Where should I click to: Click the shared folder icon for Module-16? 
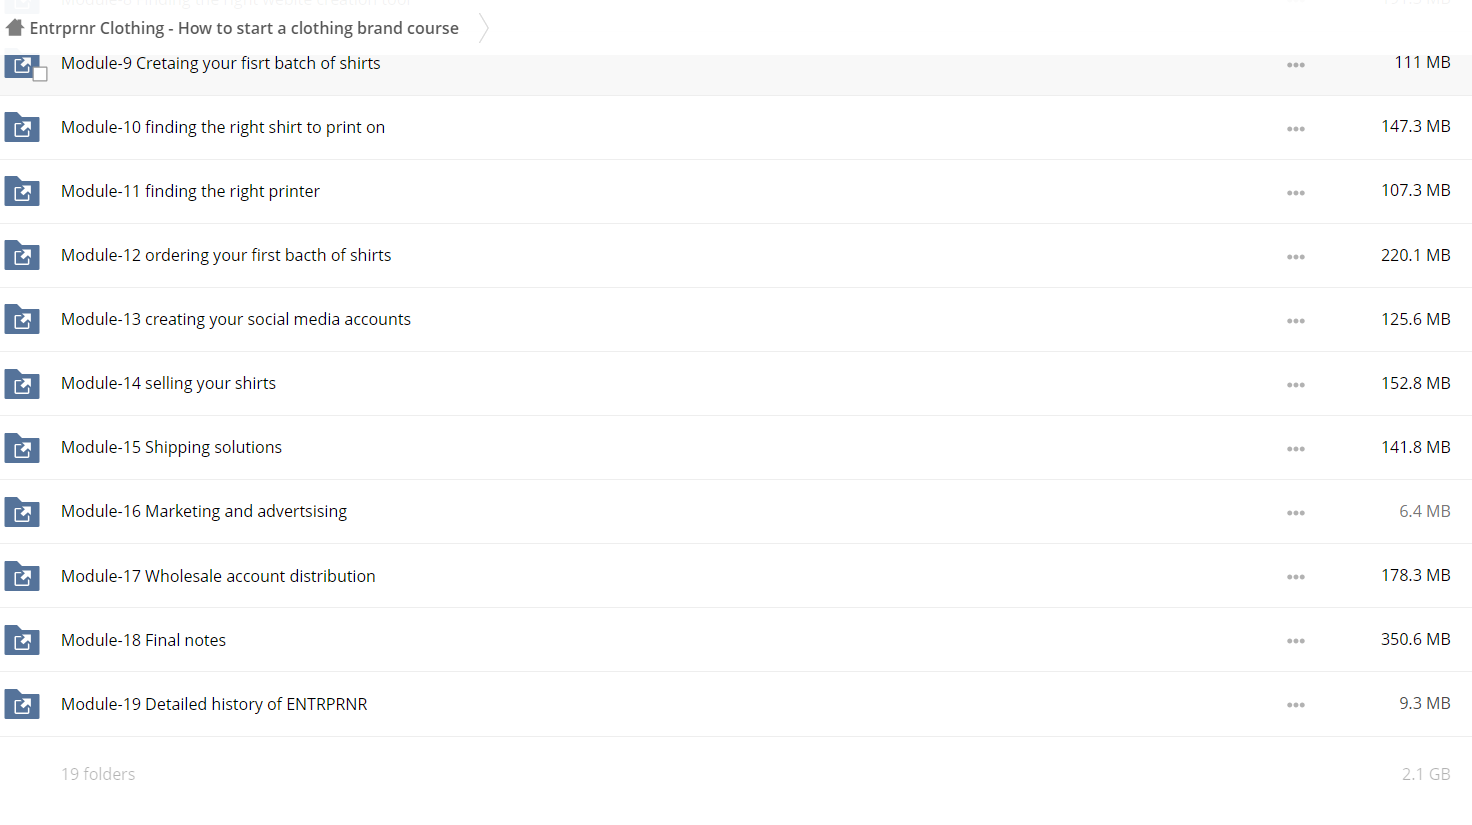22,511
